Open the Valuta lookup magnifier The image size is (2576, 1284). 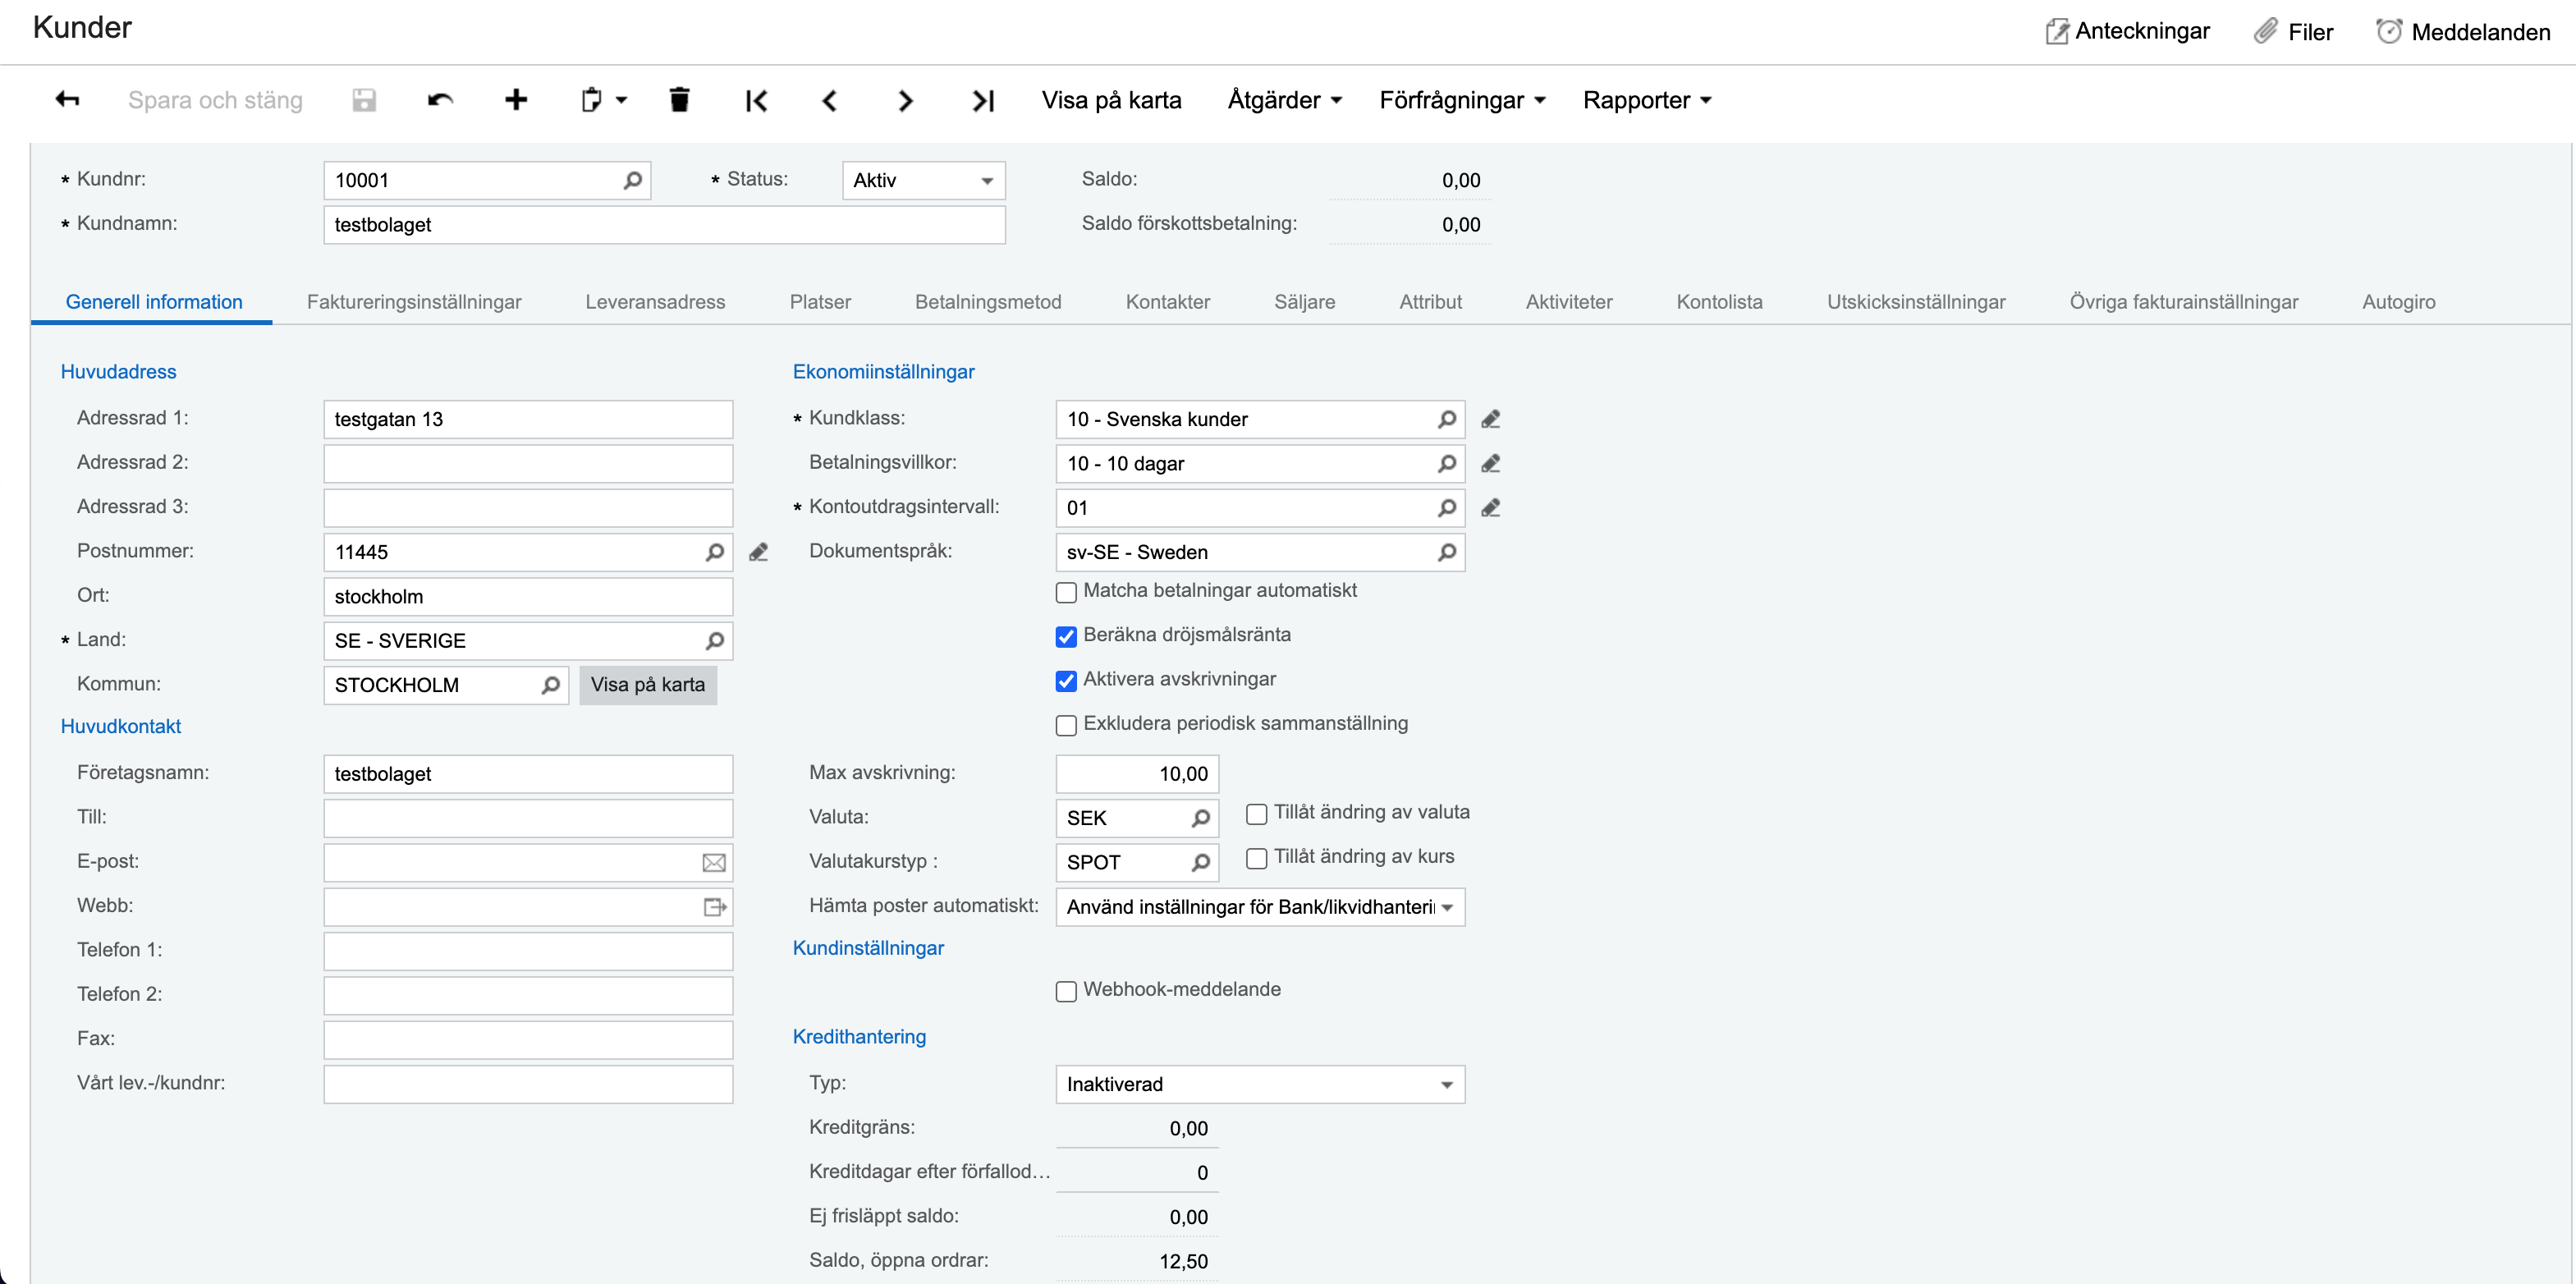tap(1200, 818)
